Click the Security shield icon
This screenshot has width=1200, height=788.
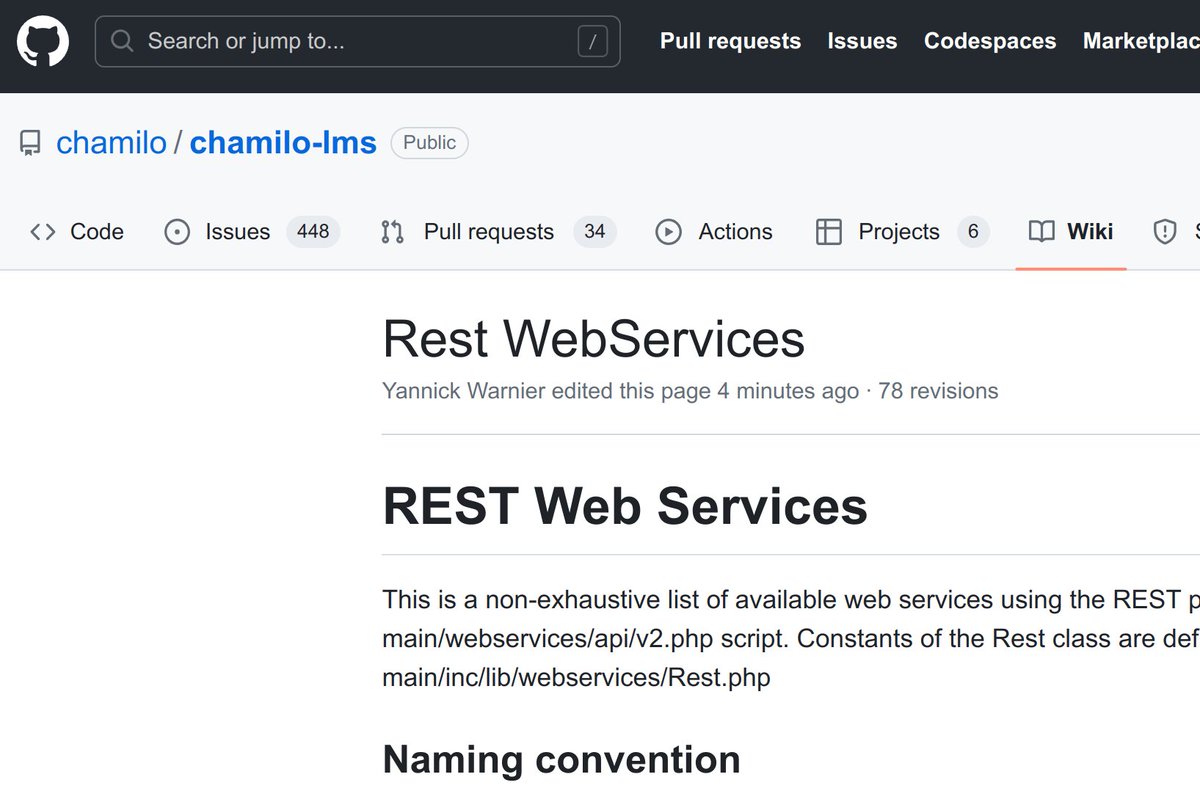1165,232
